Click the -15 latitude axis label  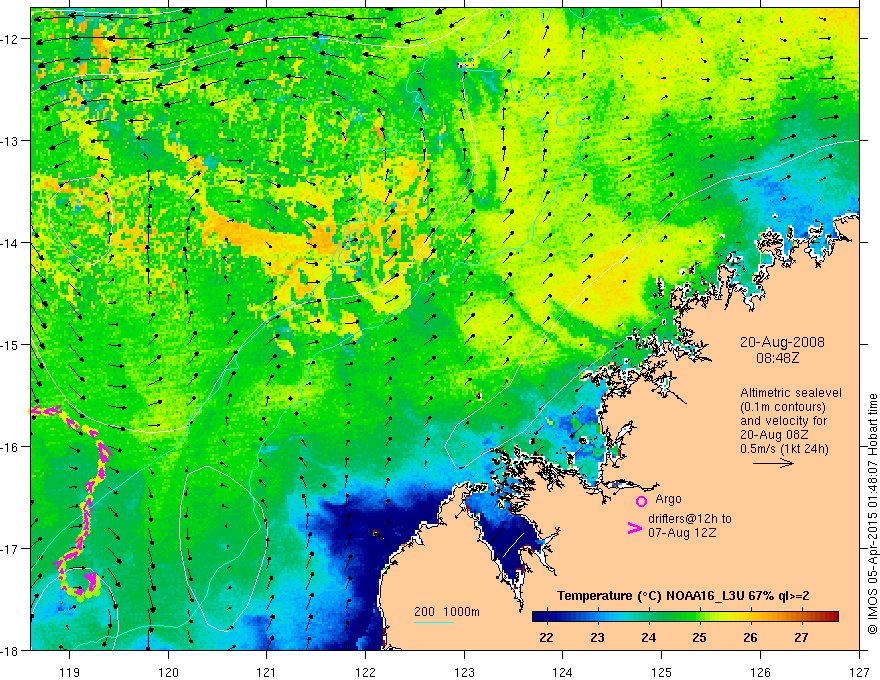point(16,344)
